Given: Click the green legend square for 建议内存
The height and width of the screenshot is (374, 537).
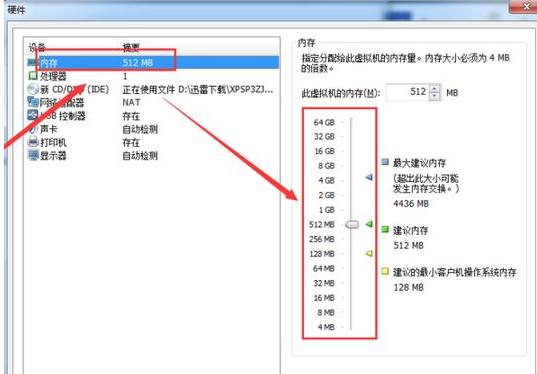Looking at the screenshot, I should point(385,229).
